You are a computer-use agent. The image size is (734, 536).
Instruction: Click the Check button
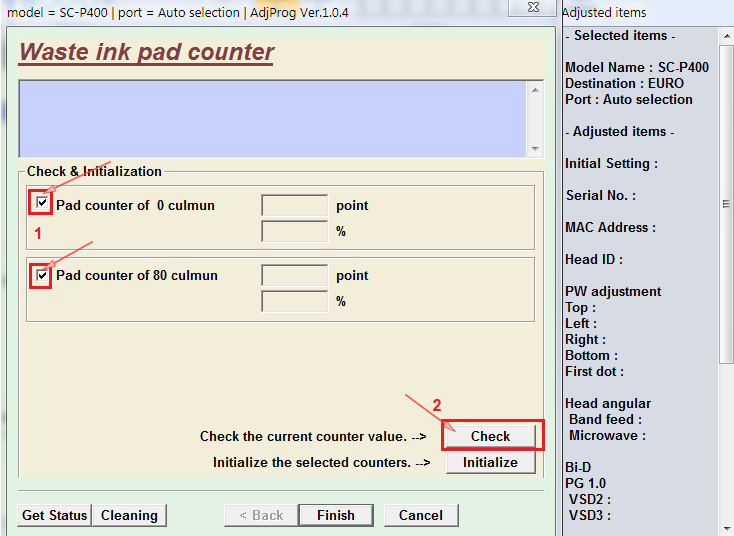pos(490,436)
